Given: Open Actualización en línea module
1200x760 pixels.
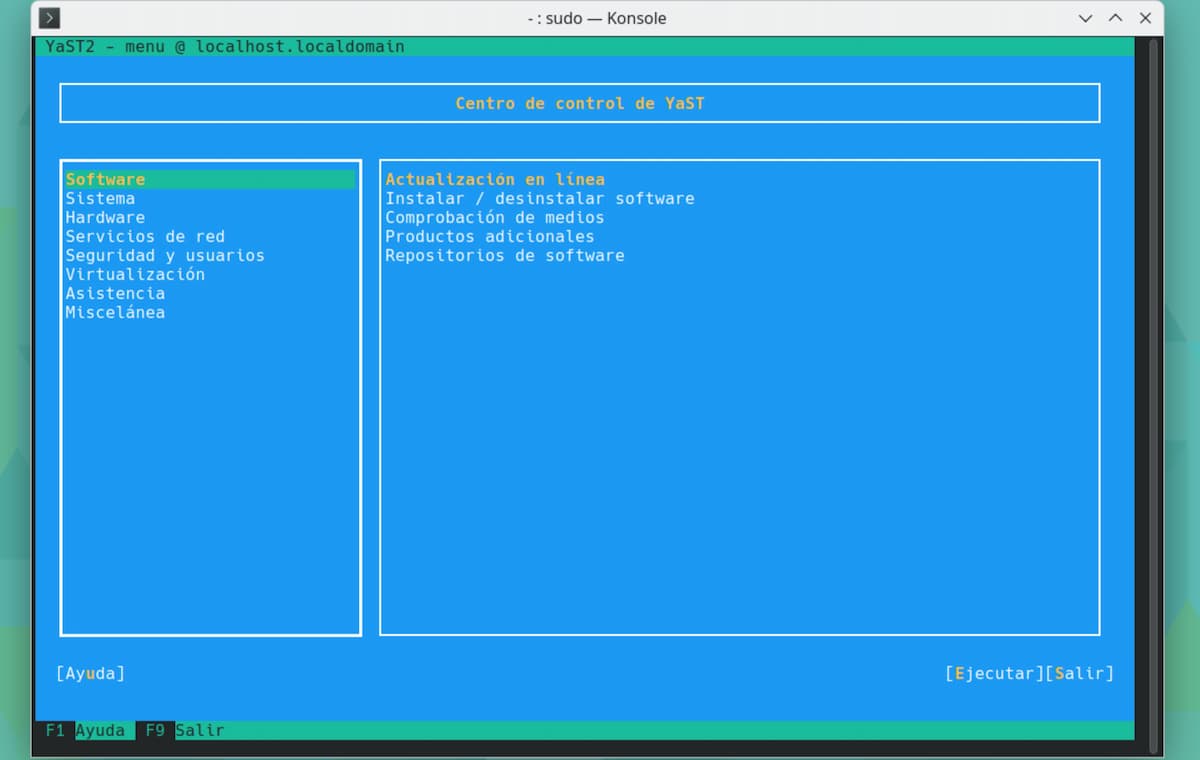Looking at the screenshot, I should (495, 180).
